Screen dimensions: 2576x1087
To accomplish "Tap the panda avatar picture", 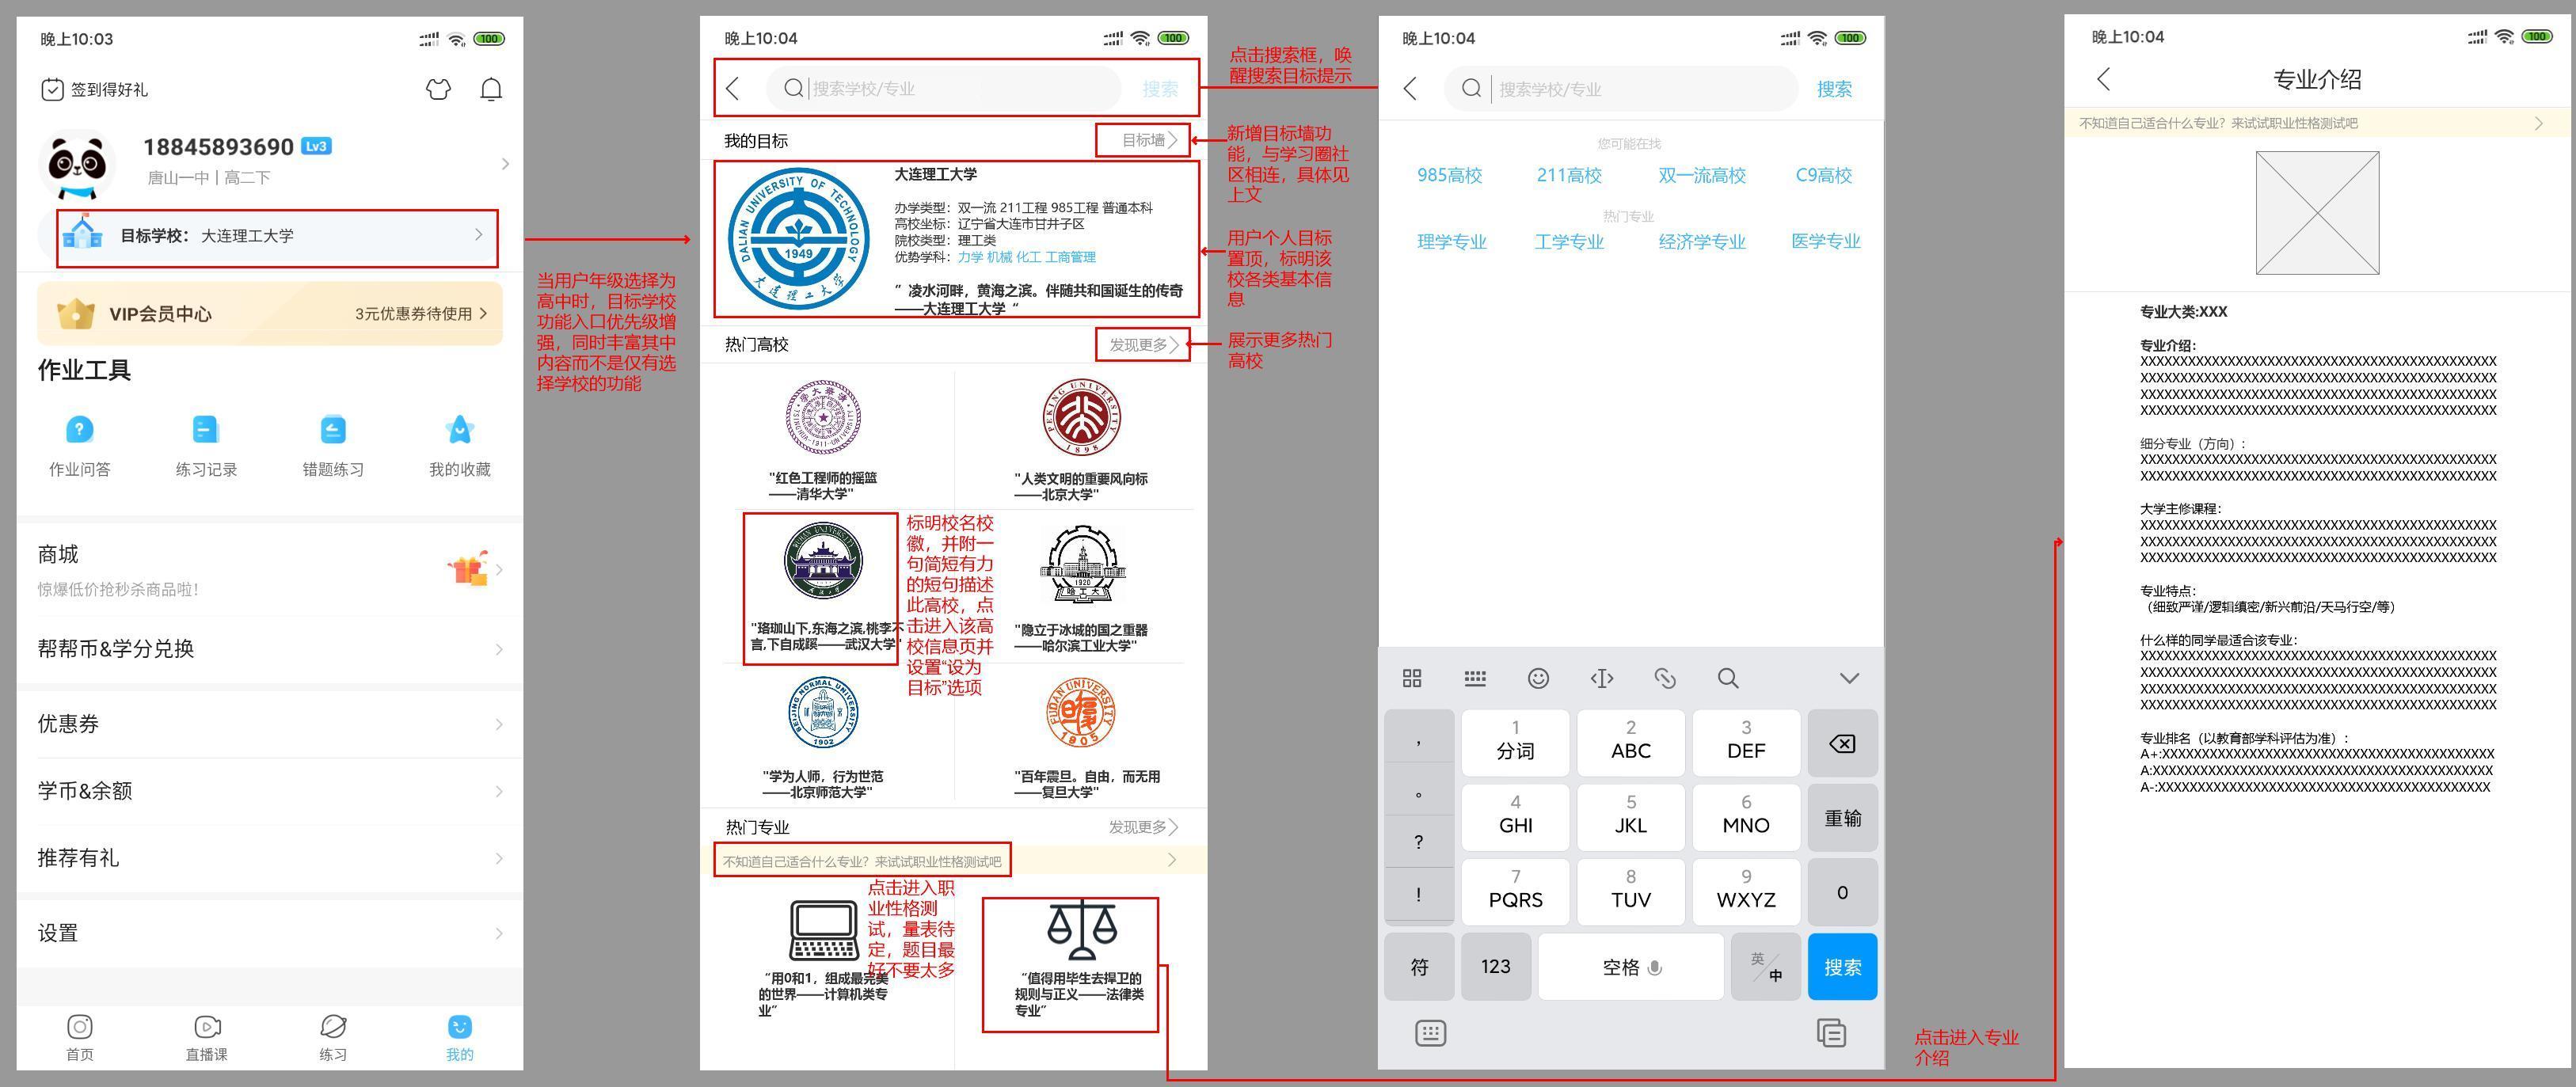I will click(x=77, y=165).
